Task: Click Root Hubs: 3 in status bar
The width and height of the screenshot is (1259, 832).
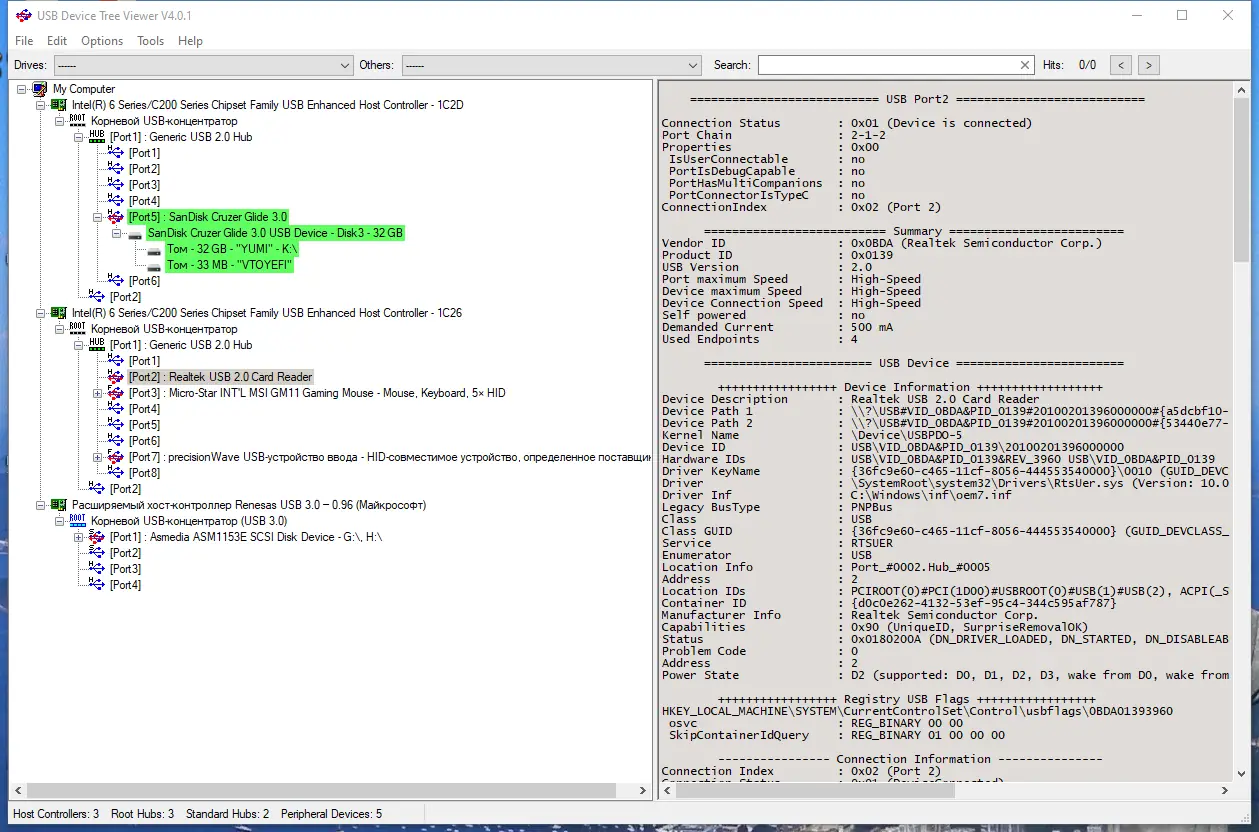Action: click(x=142, y=814)
